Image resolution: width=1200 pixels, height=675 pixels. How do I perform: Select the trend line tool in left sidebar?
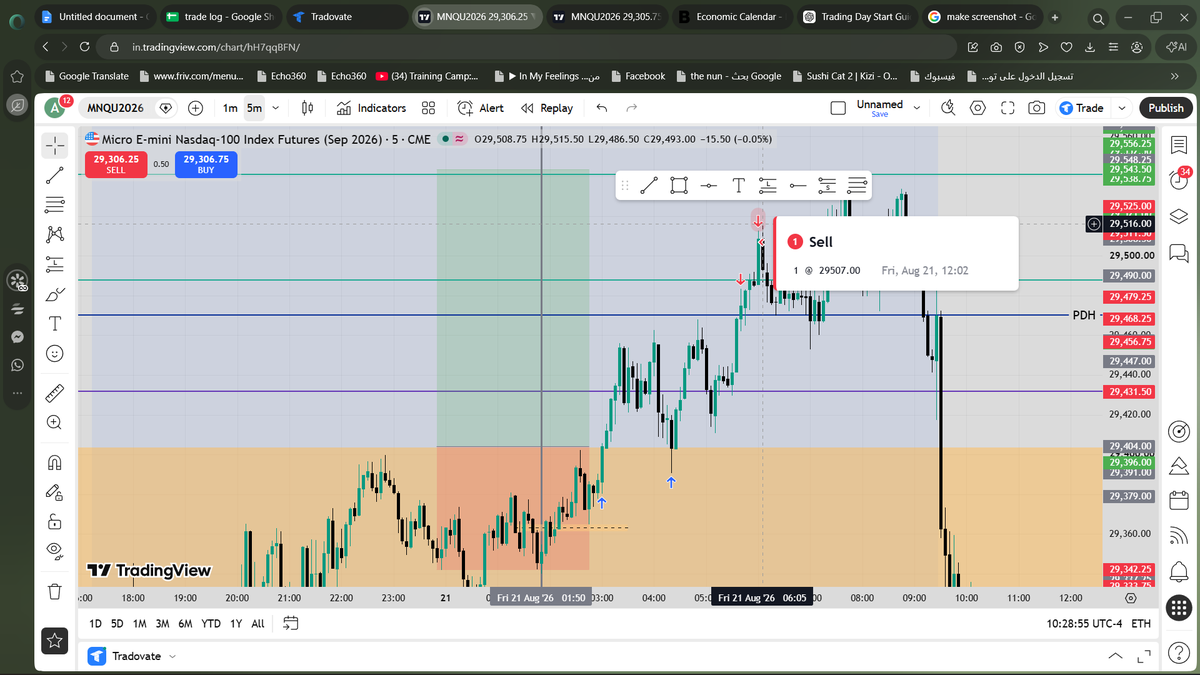(x=55, y=175)
